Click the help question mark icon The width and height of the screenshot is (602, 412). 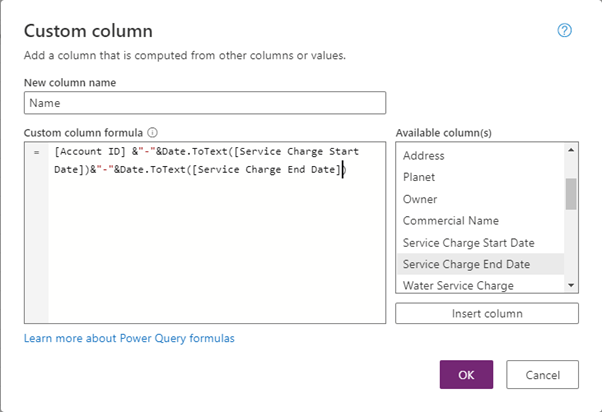click(x=564, y=31)
